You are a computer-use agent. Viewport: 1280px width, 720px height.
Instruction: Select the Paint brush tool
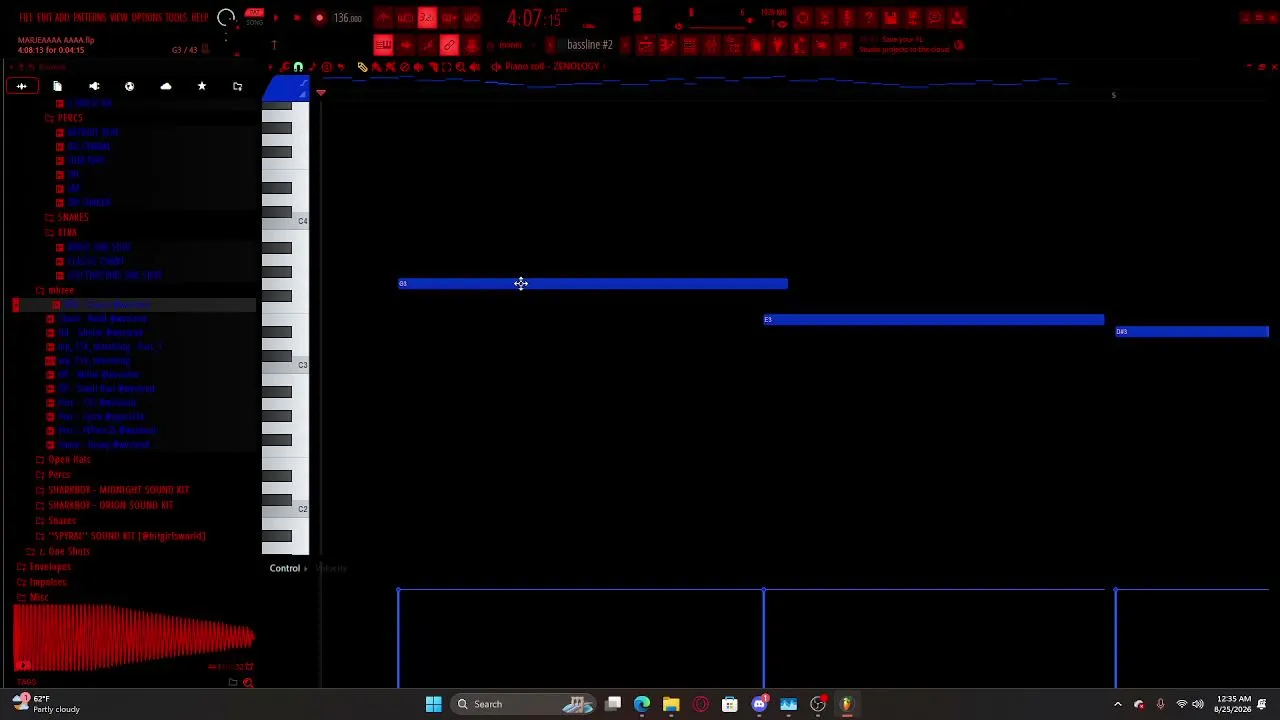tap(376, 67)
